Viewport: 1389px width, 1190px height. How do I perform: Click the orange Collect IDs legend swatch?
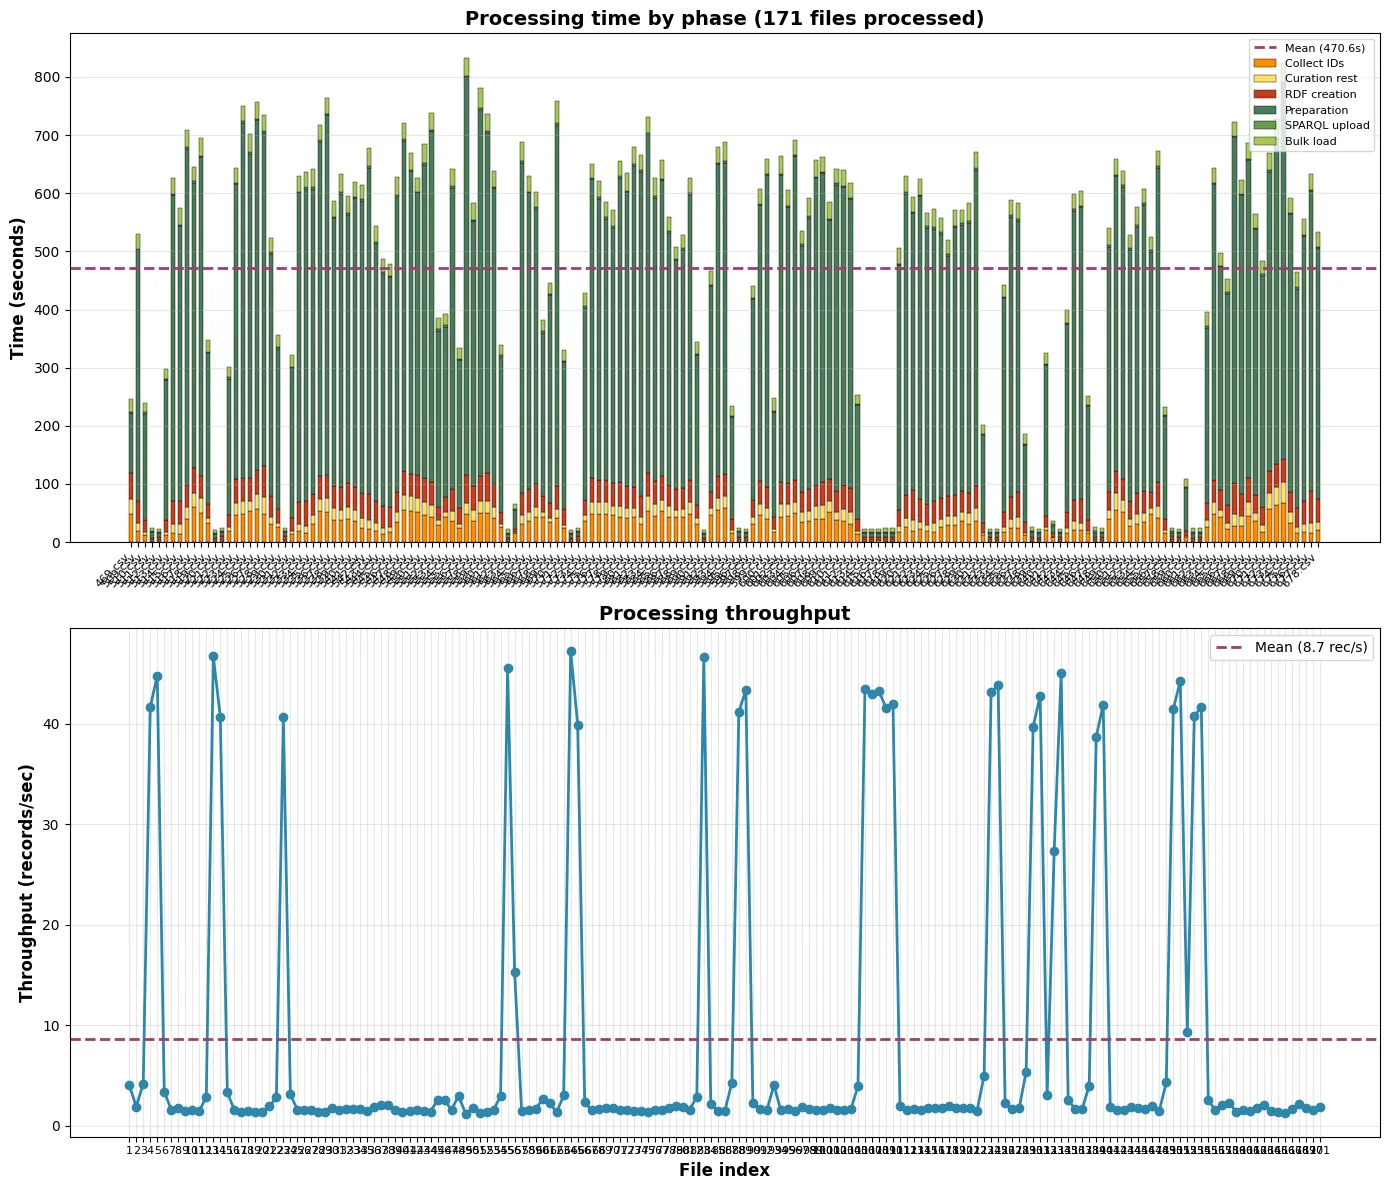(x=1265, y=63)
